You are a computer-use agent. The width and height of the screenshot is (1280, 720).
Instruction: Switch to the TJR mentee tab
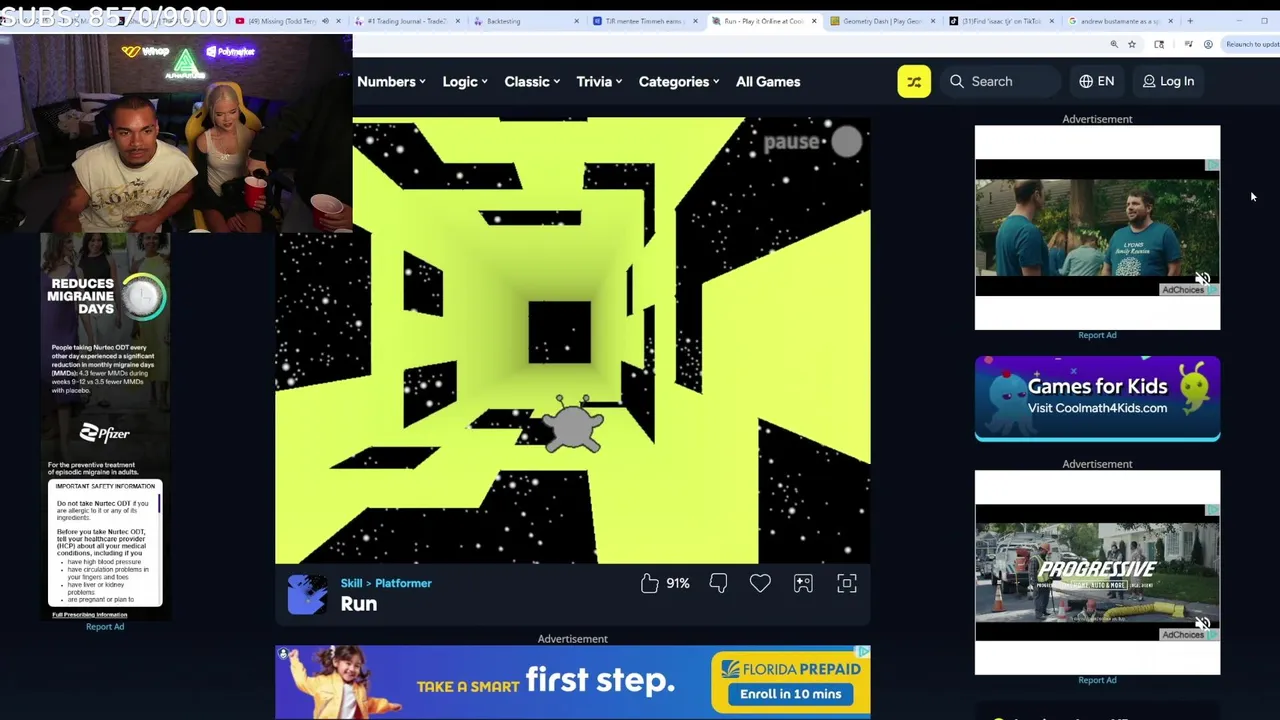(x=645, y=21)
